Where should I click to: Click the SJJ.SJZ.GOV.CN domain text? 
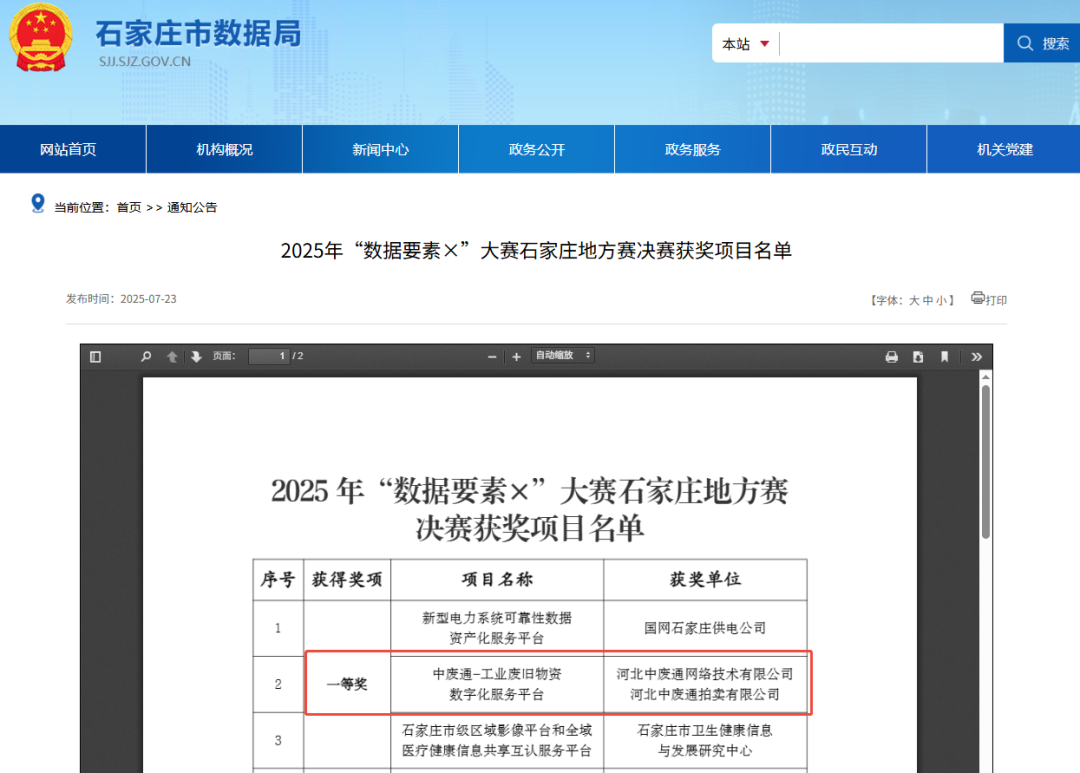(145, 61)
